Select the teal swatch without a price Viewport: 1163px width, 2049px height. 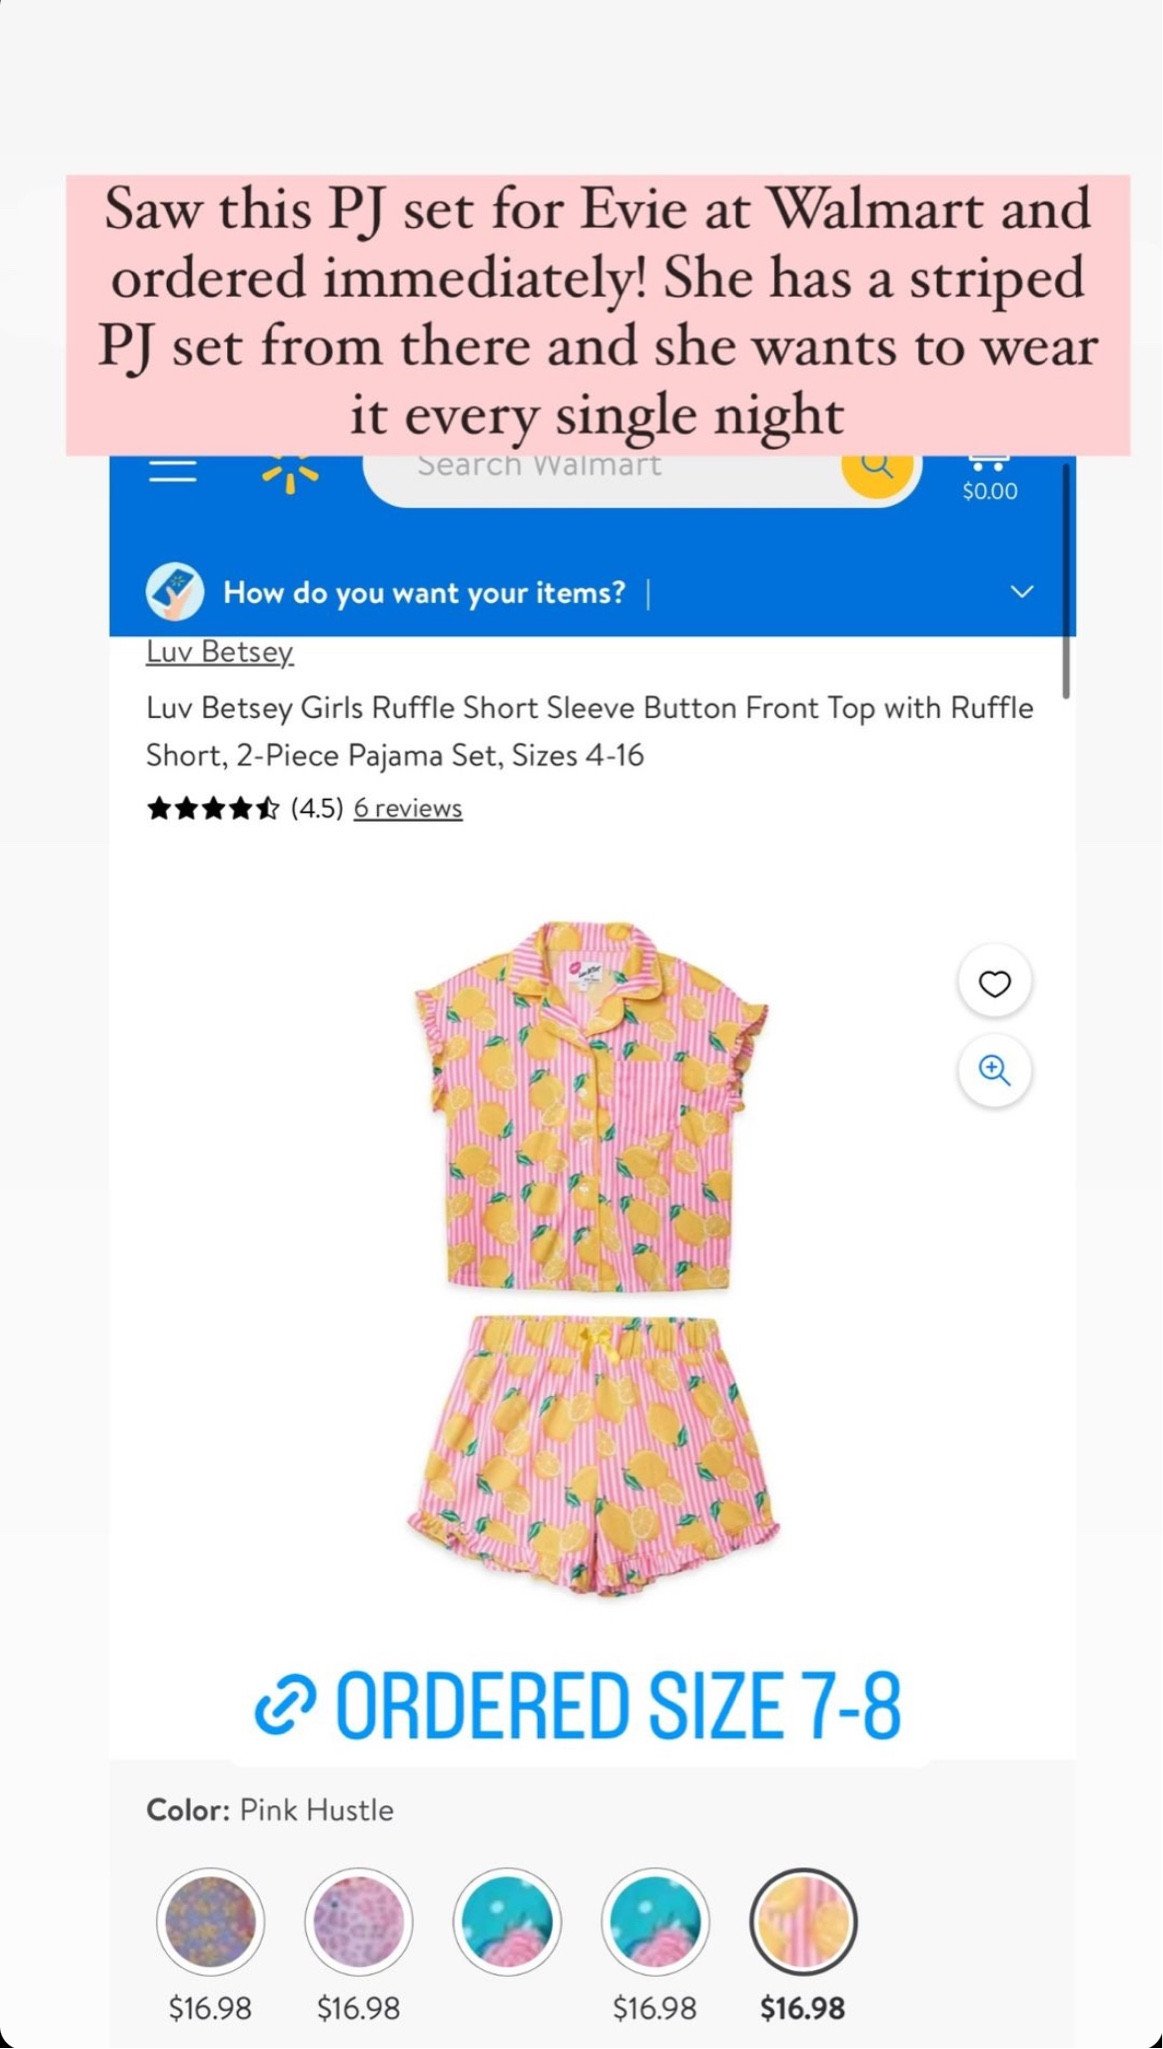507,1921
